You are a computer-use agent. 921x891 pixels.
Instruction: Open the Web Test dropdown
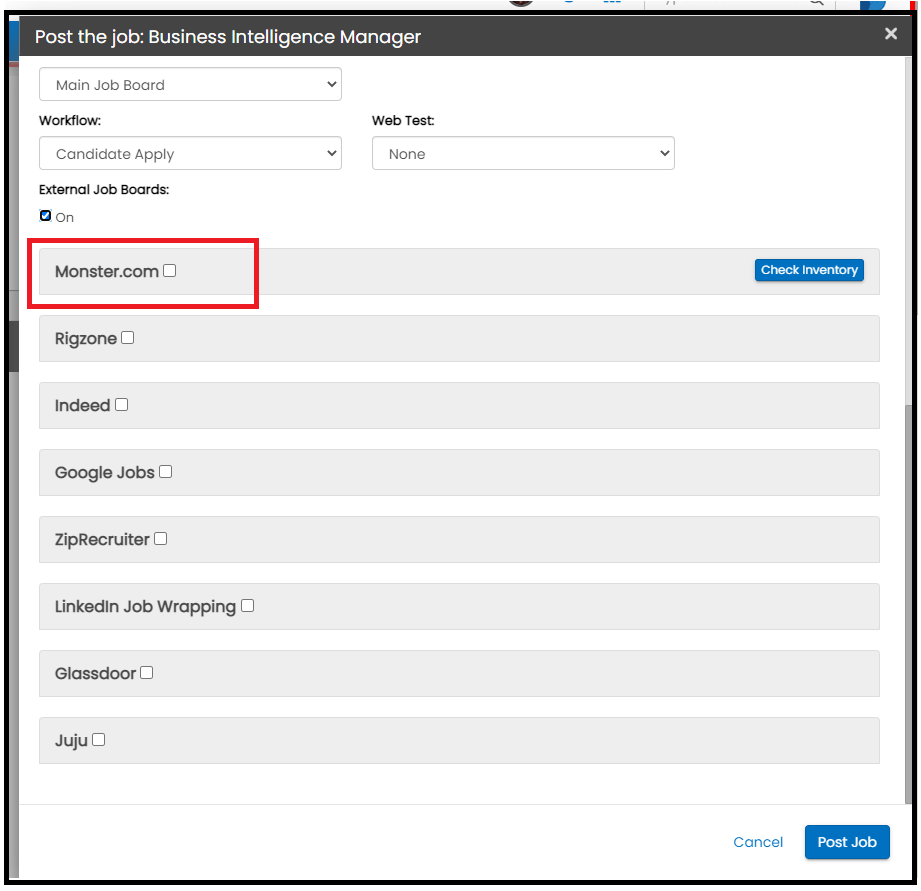523,154
